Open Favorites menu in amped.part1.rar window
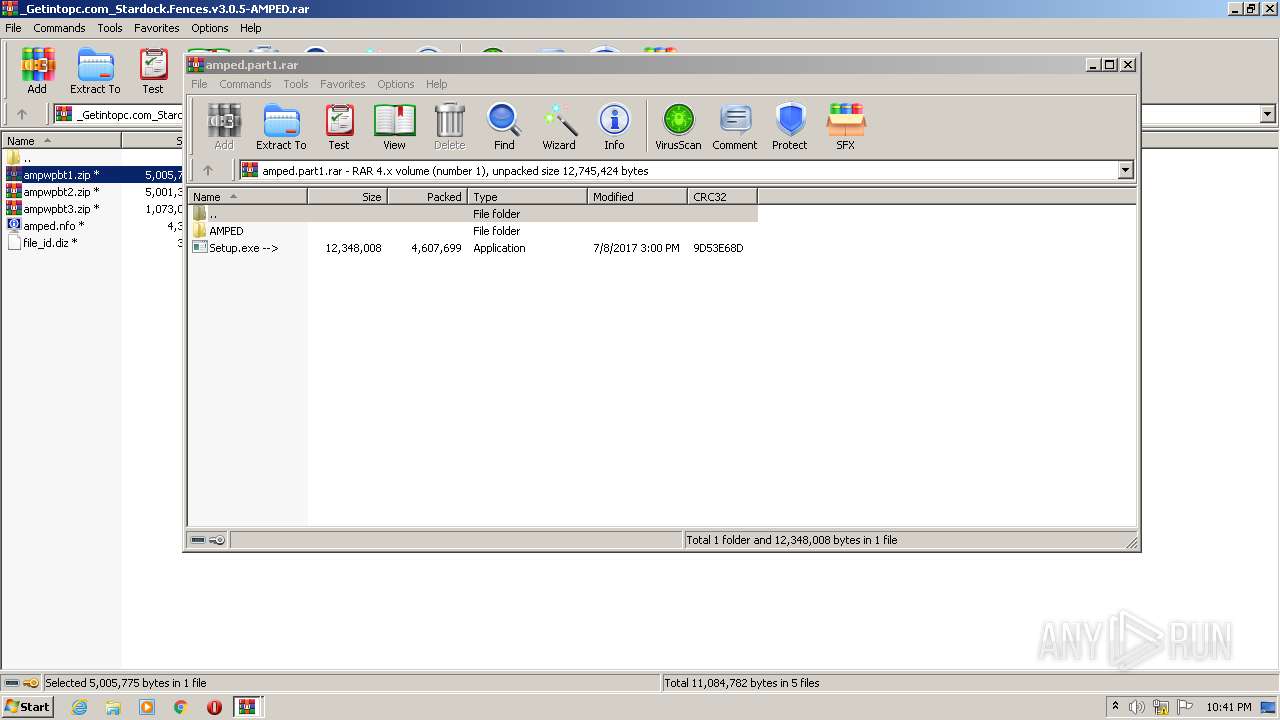 [x=343, y=84]
